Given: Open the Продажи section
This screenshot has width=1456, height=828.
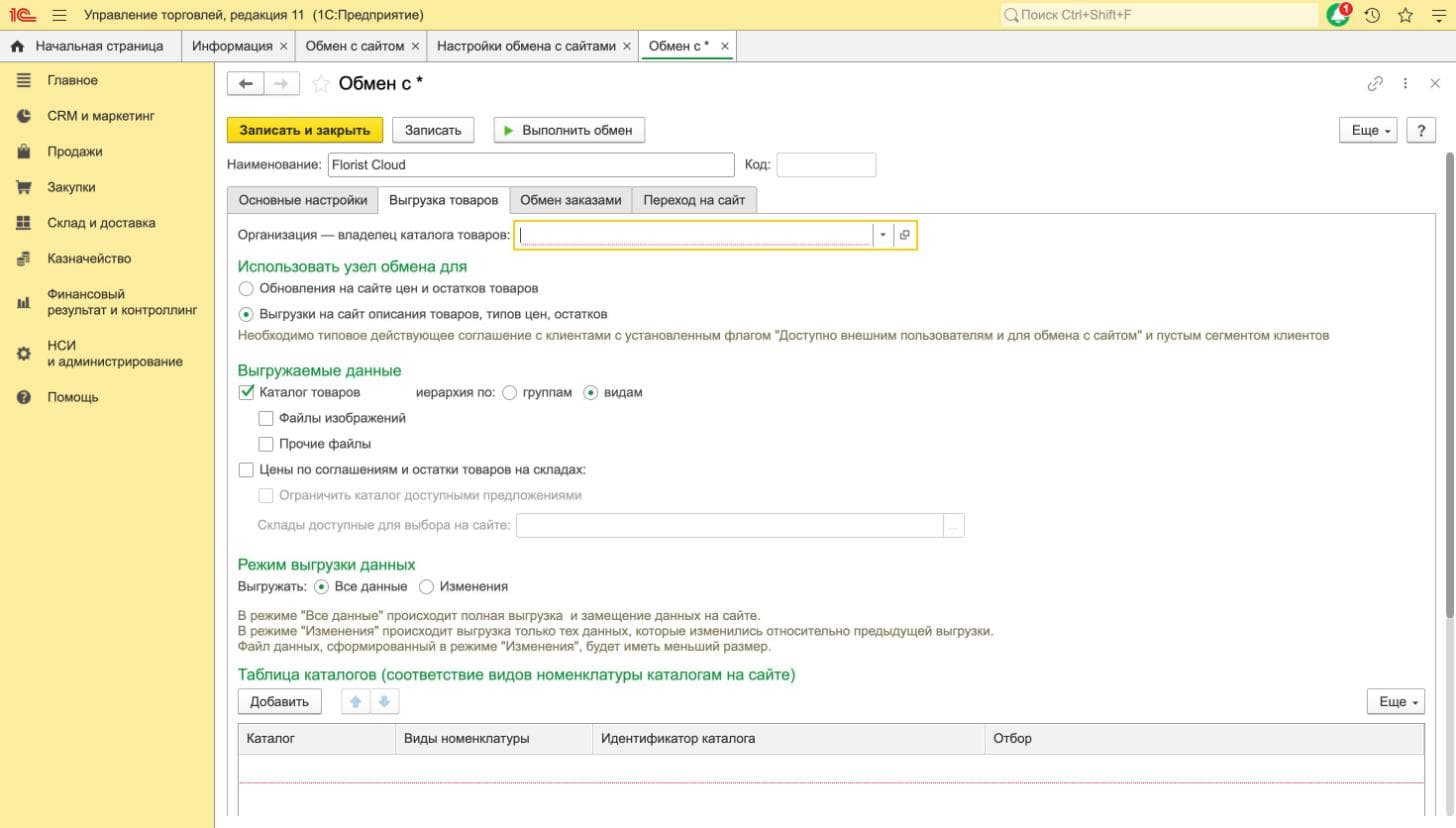Looking at the screenshot, I should pos(74,152).
